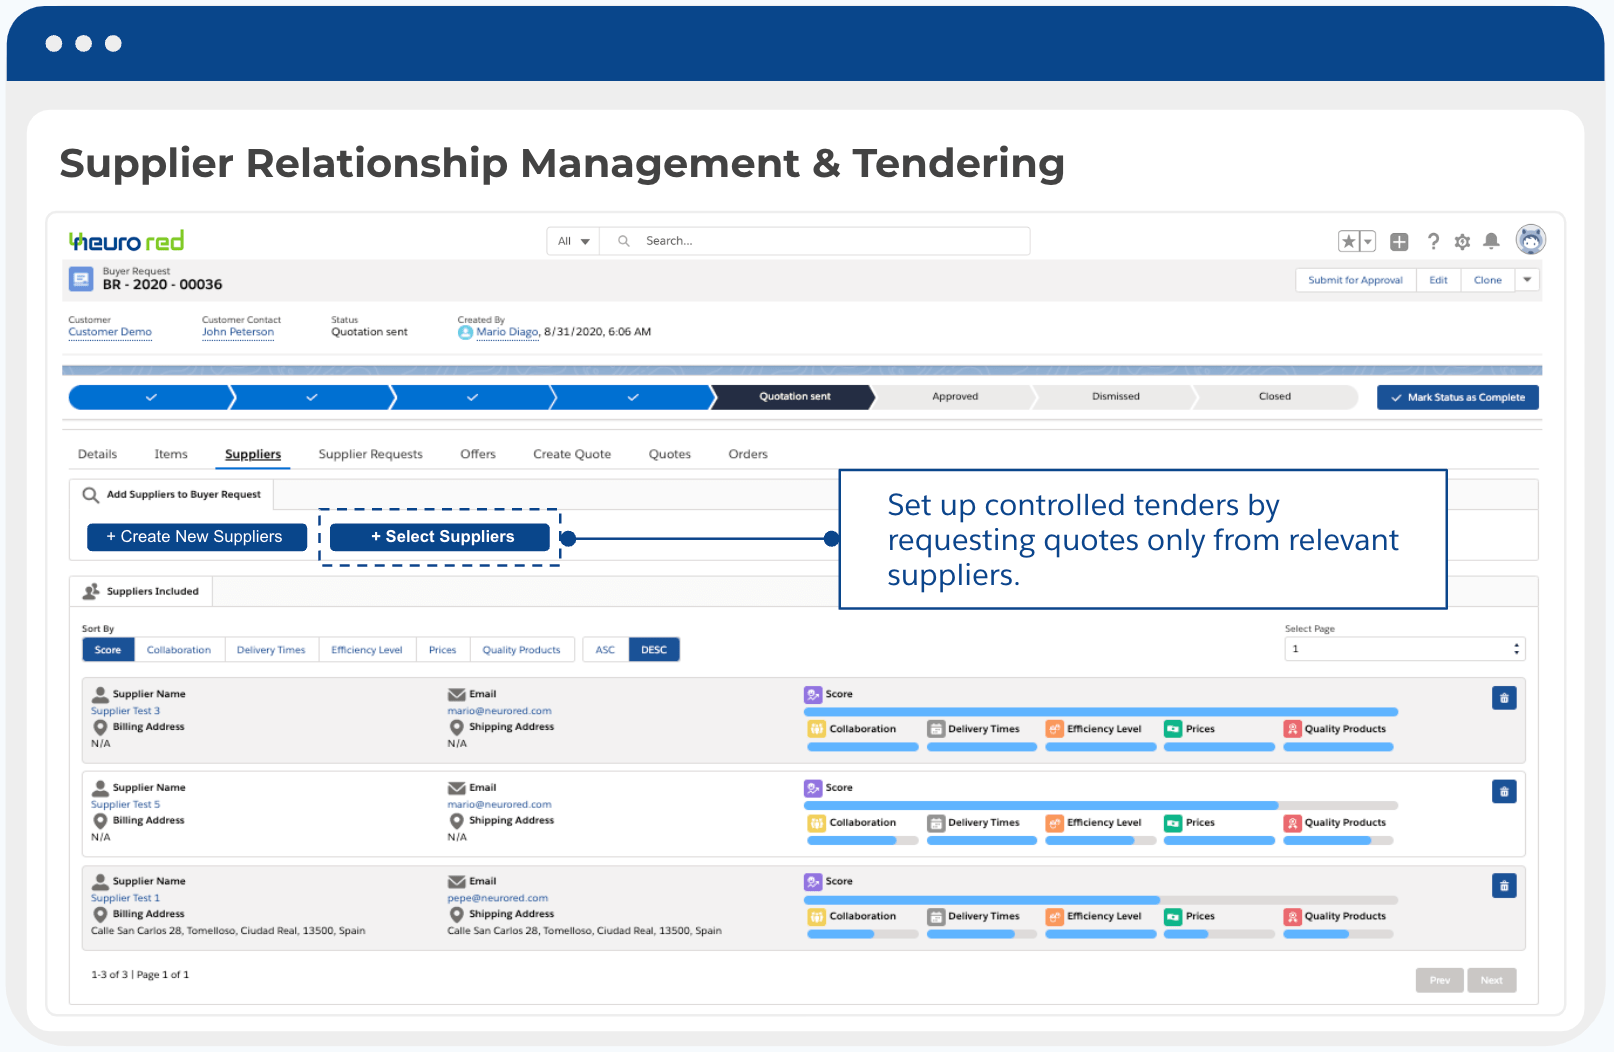Open notifications via the bell icon

point(1491,241)
